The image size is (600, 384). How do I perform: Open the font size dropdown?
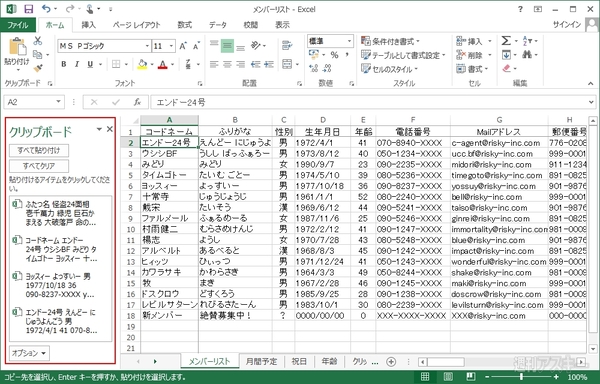click(171, 46)
